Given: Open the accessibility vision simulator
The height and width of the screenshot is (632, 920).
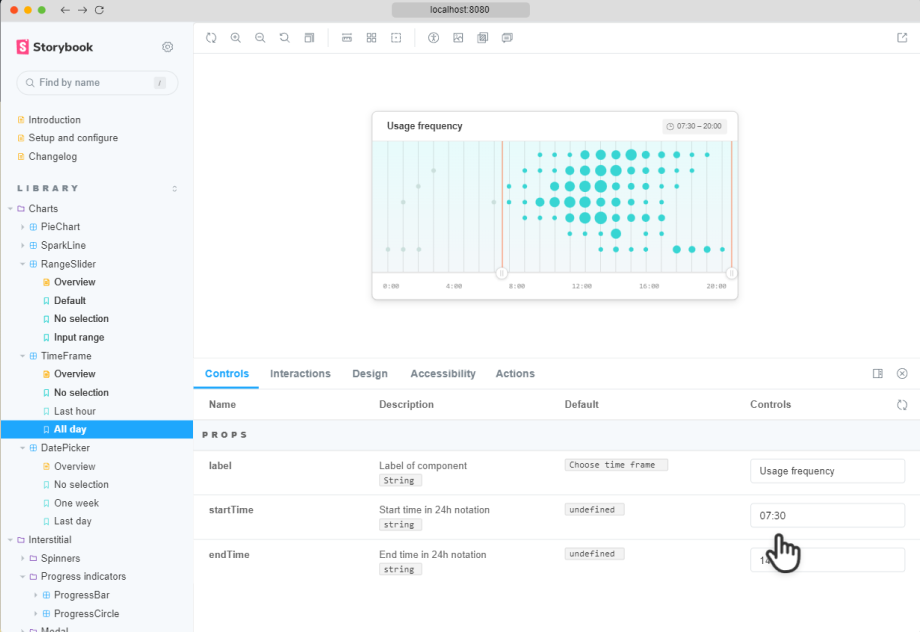Looking at the screenshot, I should 434,38.
